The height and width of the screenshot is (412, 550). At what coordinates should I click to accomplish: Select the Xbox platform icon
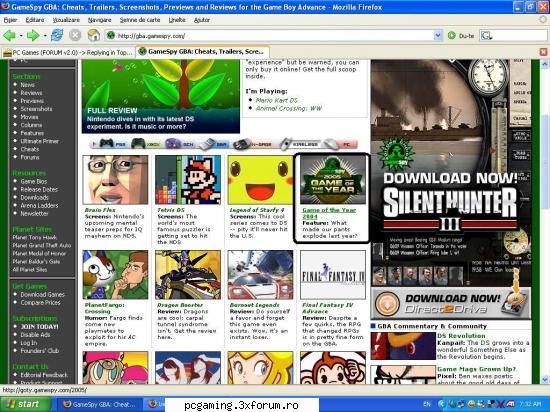(145, 144)
